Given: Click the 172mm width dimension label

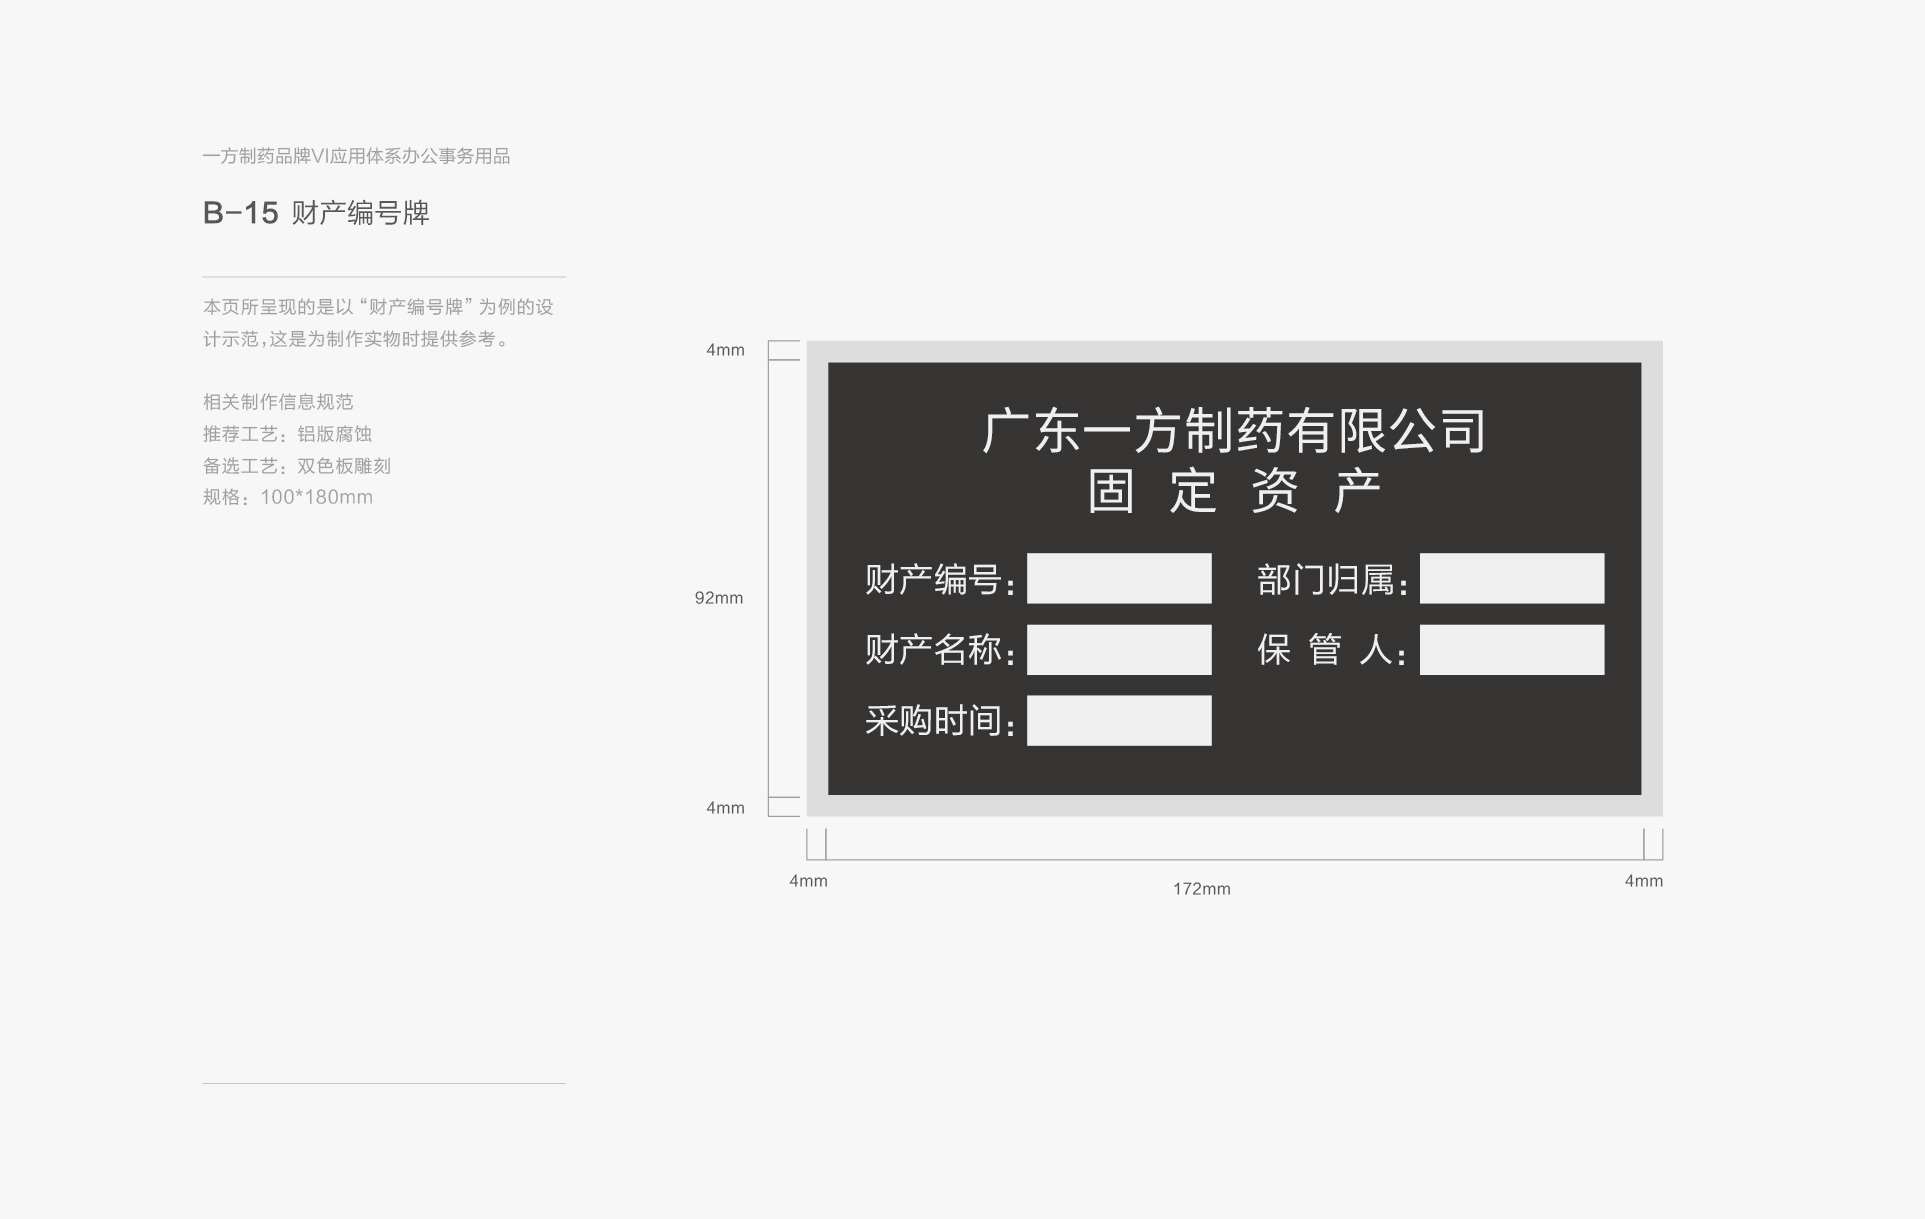Looking at the screenshot, I should click(1202, 889).
